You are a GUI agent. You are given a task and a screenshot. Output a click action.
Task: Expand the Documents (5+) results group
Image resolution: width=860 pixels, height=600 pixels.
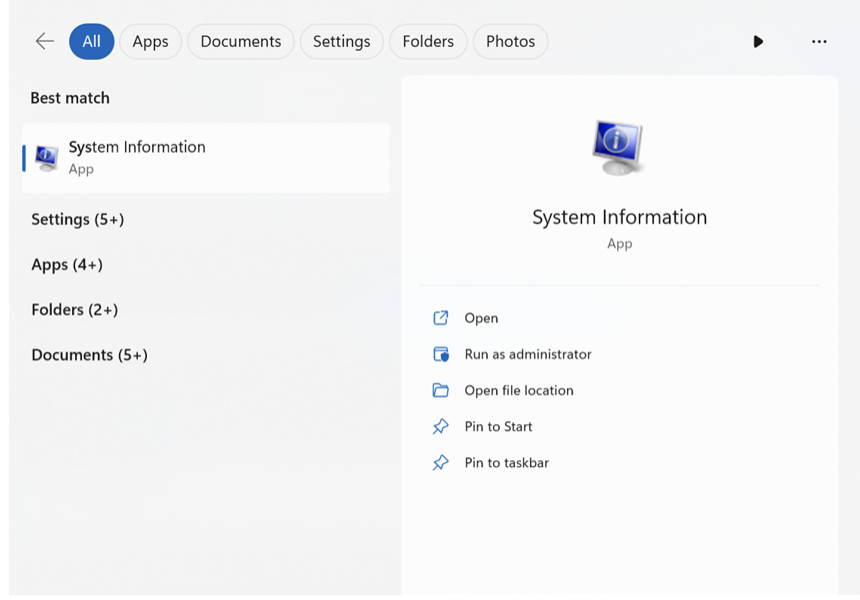coord(89,355)
